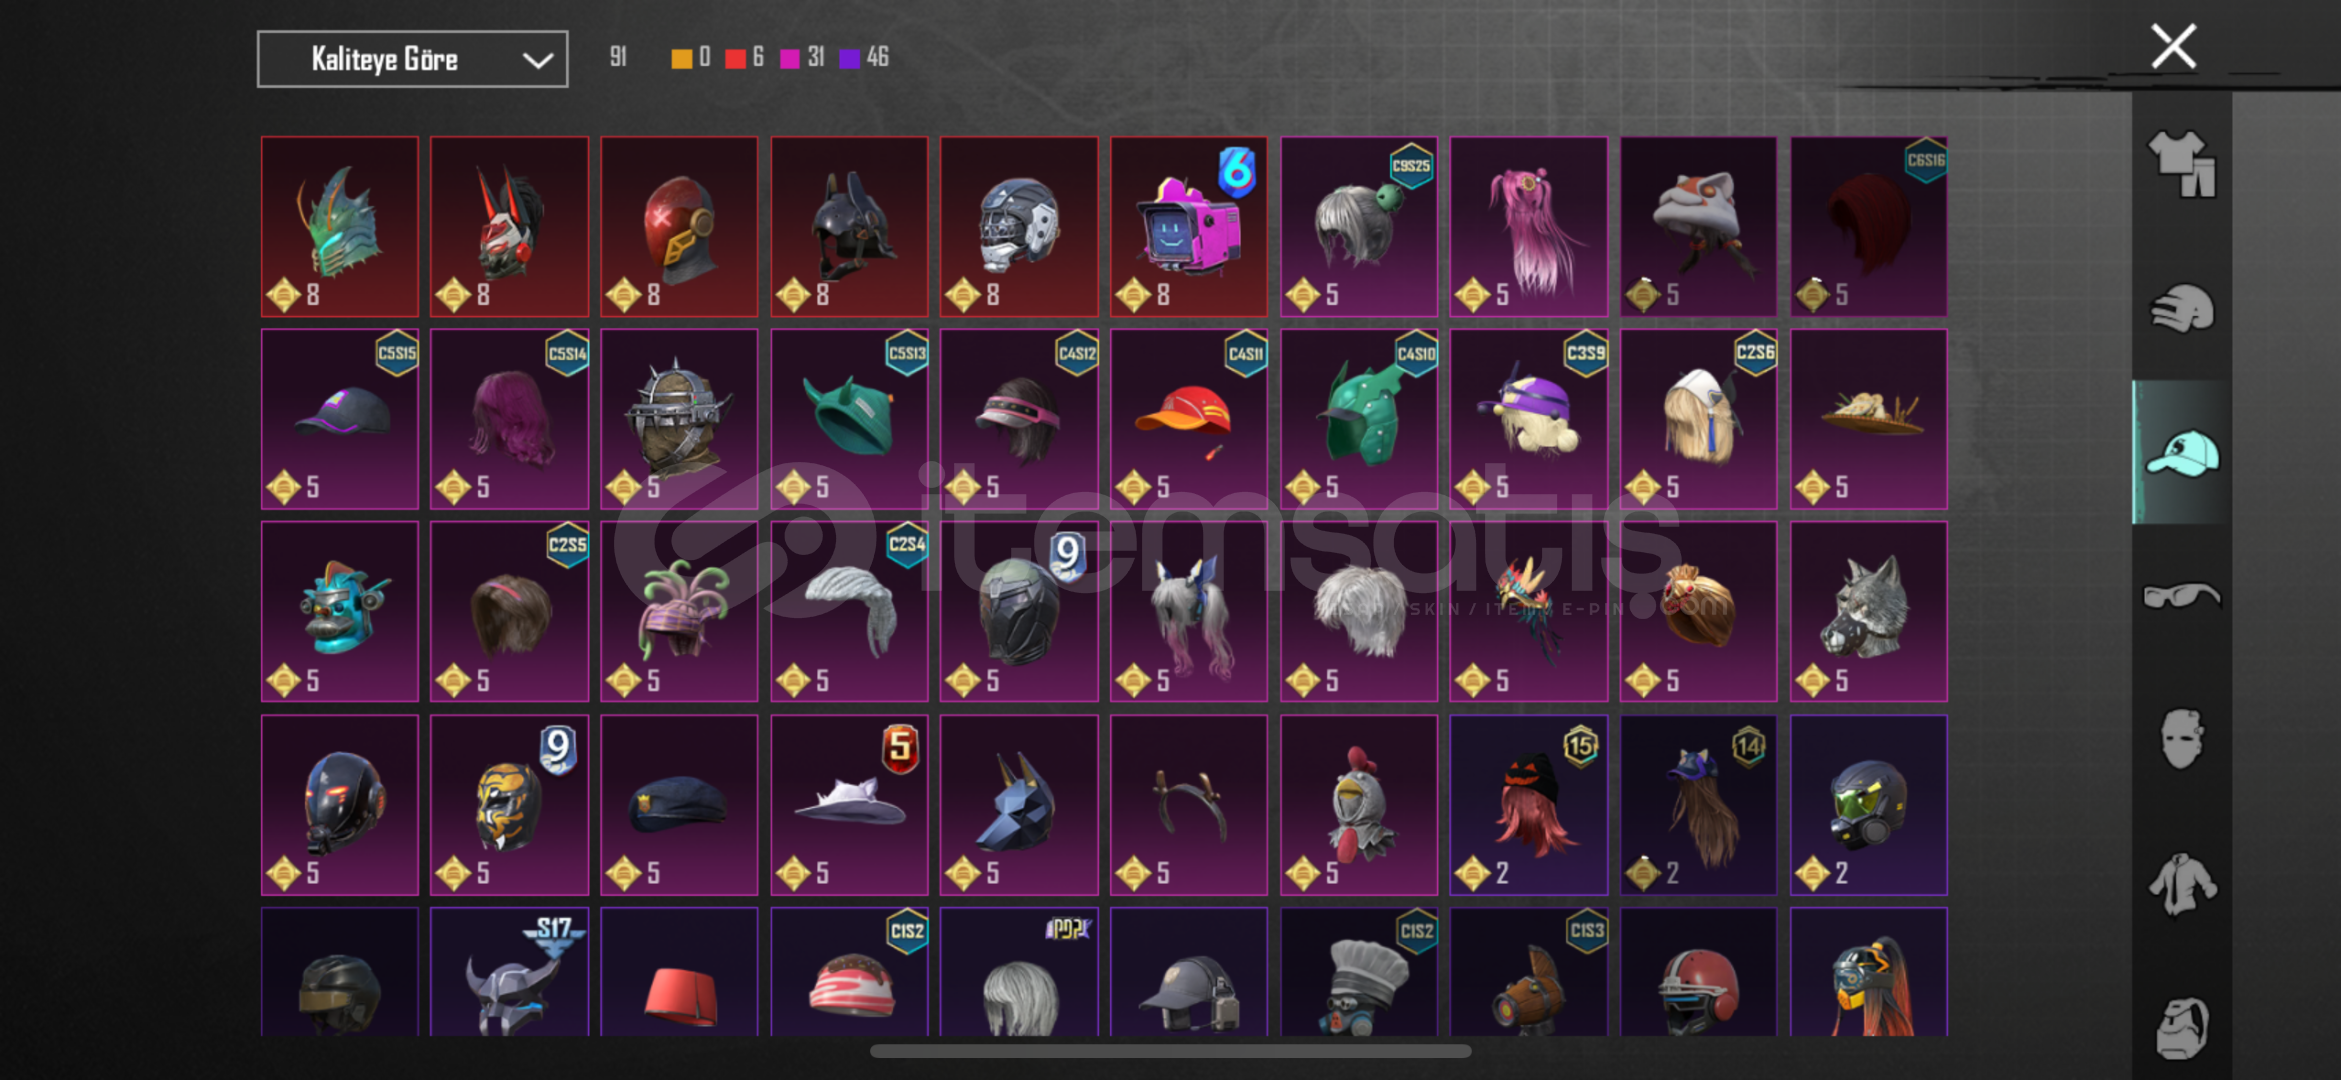This screenshot has width=2341, height=1080.
Task: Pick the chicken head costume item
Action: click(x=1358, y=804)
